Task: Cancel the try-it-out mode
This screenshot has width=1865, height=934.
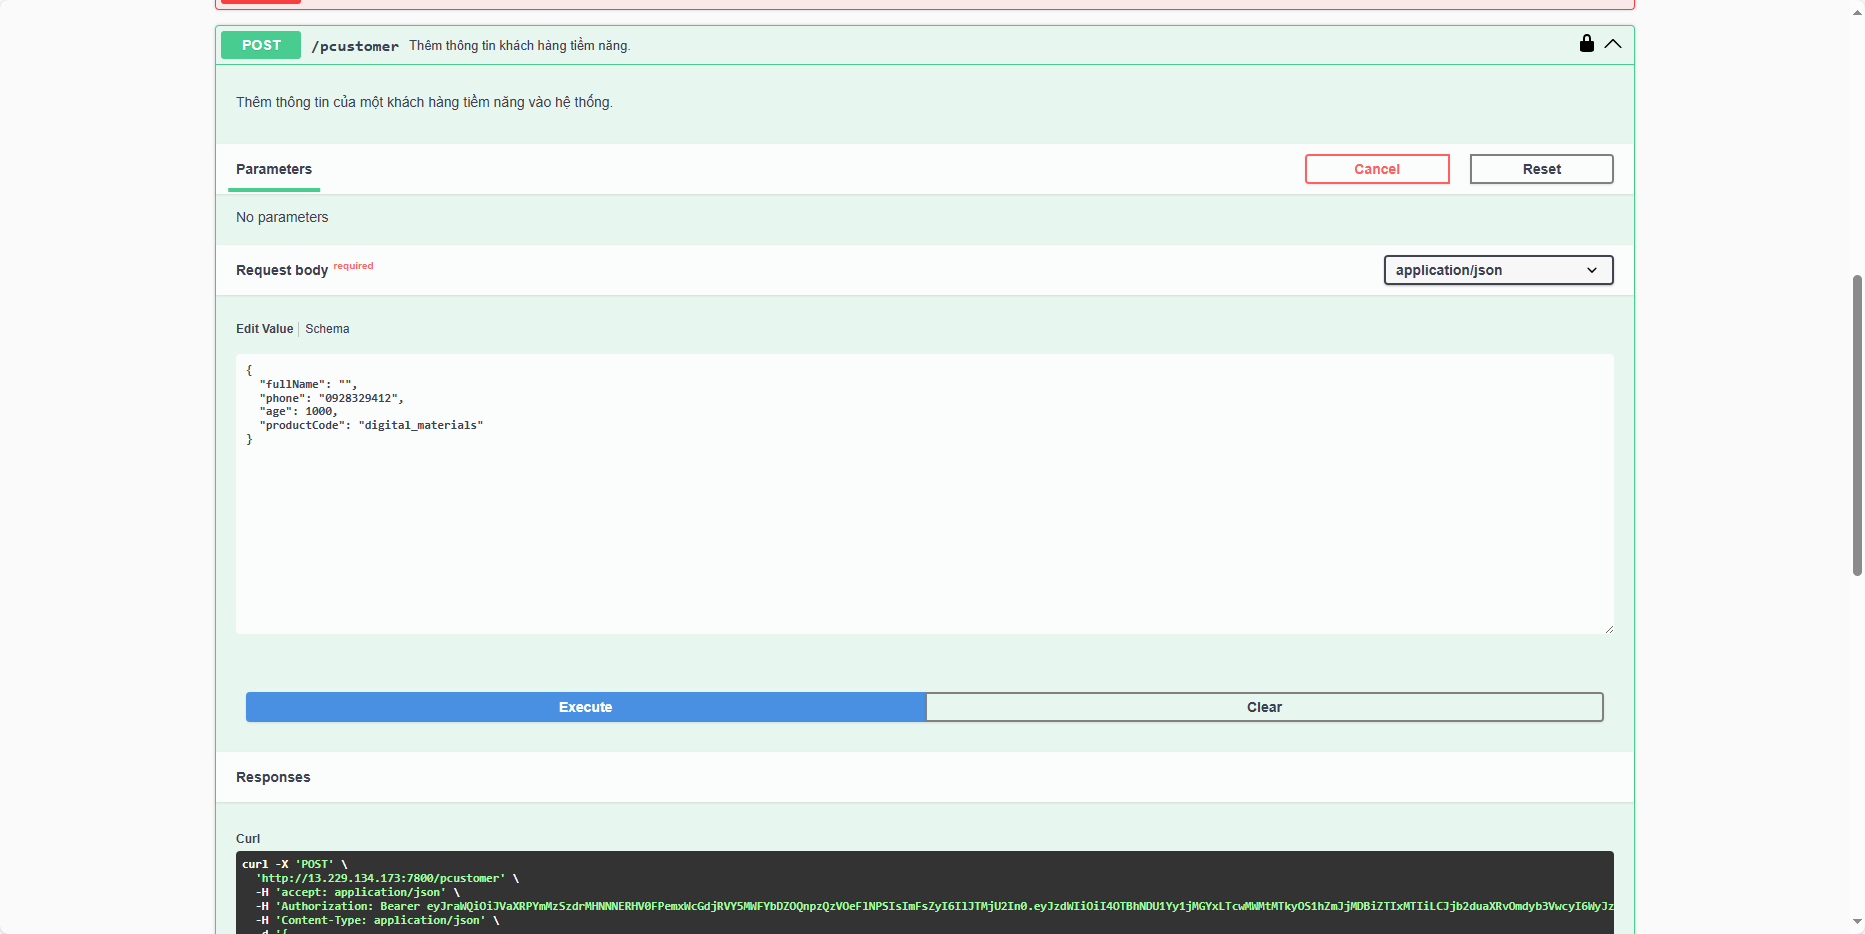Action: (1376, 169)
